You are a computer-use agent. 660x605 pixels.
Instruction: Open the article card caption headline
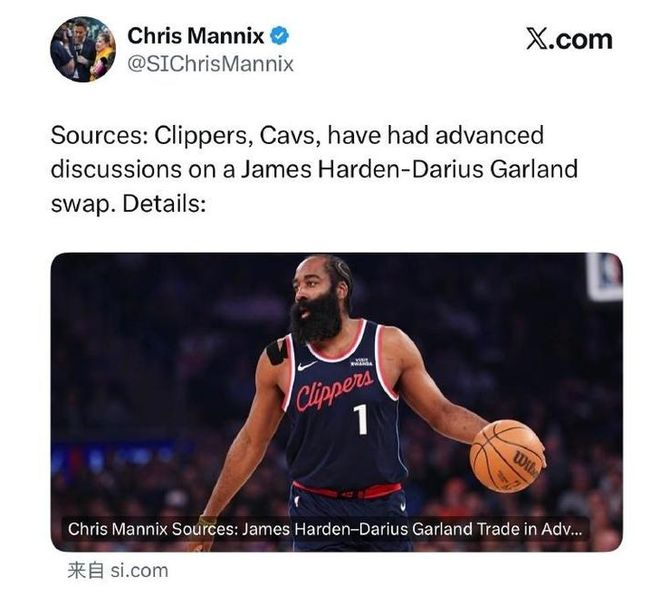[325, 529]
